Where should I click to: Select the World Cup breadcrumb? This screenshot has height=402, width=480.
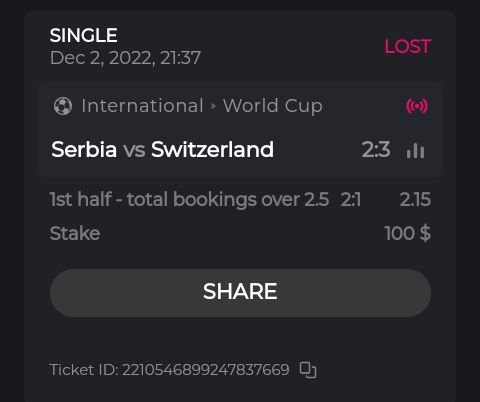tap(273, 106)
